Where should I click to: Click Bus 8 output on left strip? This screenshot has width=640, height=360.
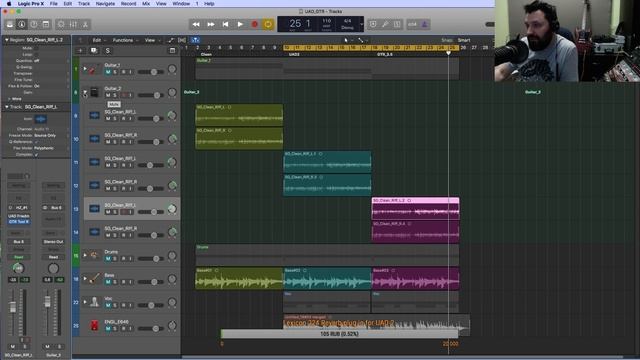(x=19, y=242)
